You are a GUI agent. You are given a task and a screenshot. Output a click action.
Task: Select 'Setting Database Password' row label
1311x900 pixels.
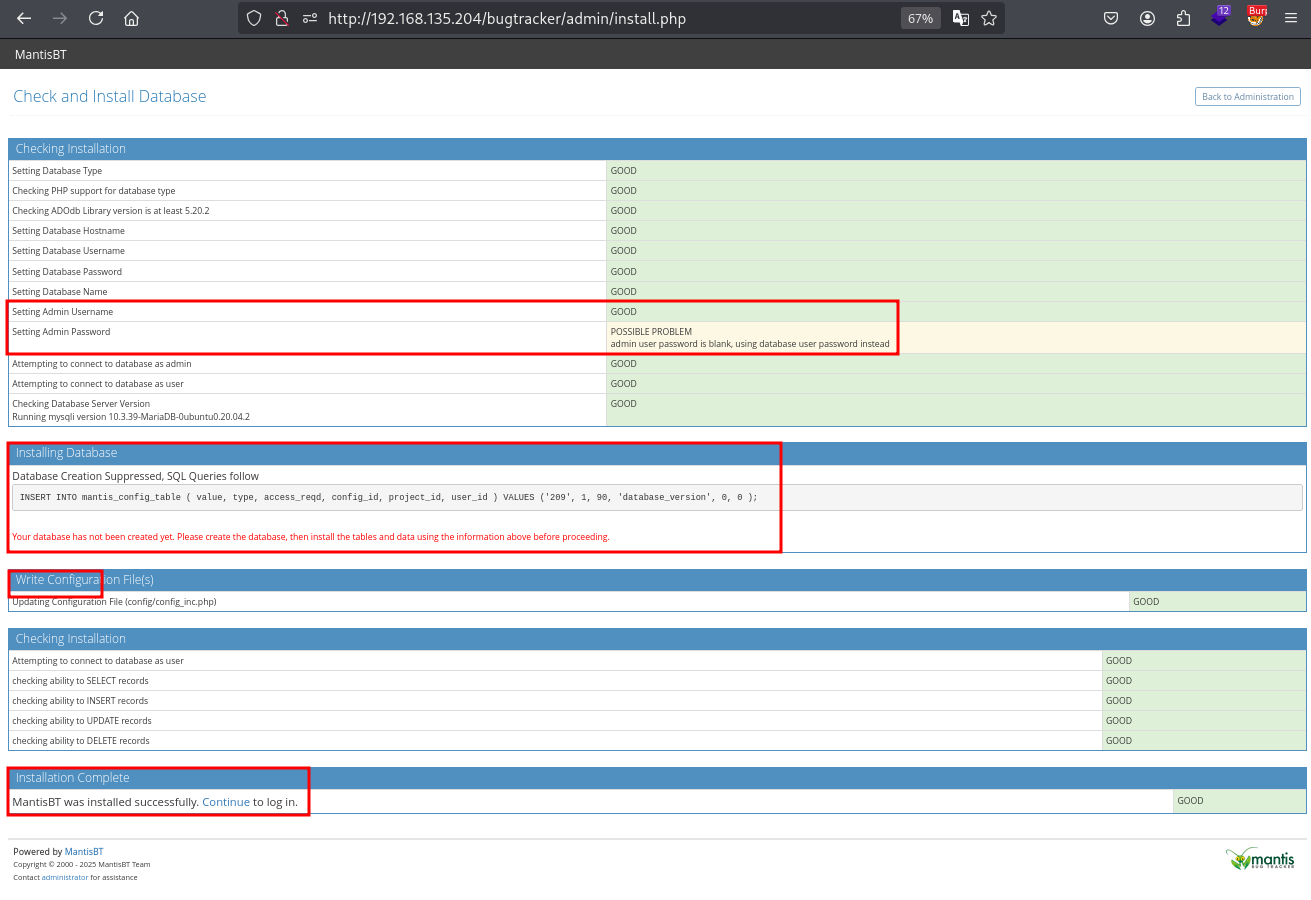coord(67,272)
